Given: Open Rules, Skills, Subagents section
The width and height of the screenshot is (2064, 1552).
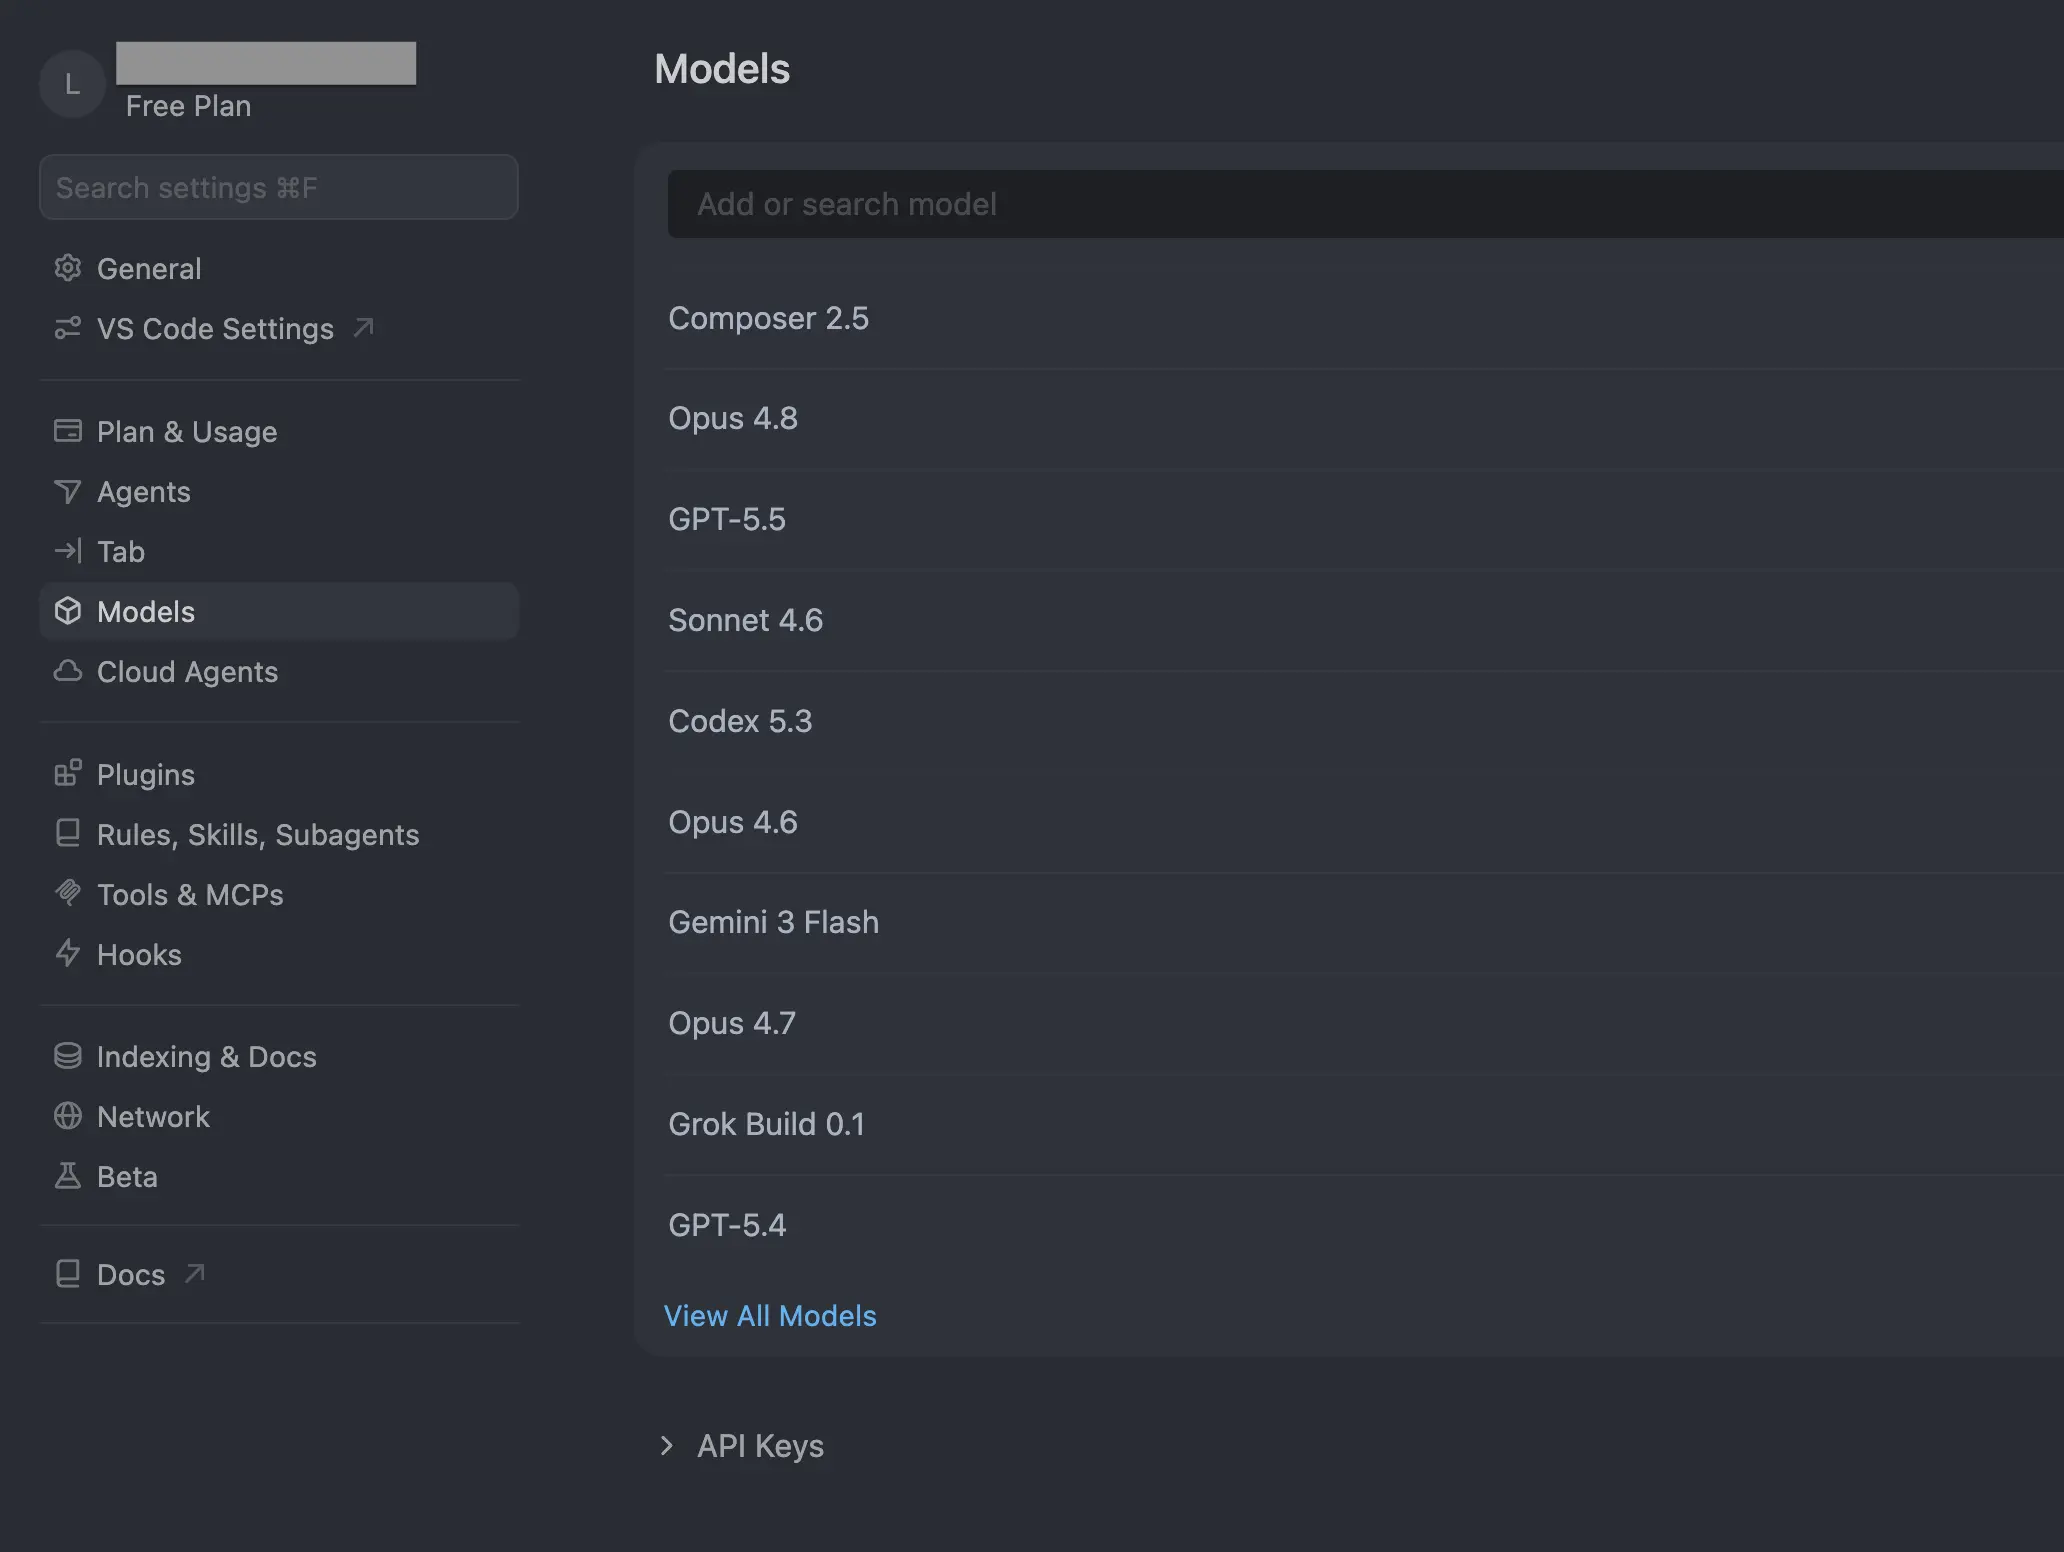Looking at the screenshot, I should coord(279,834).
